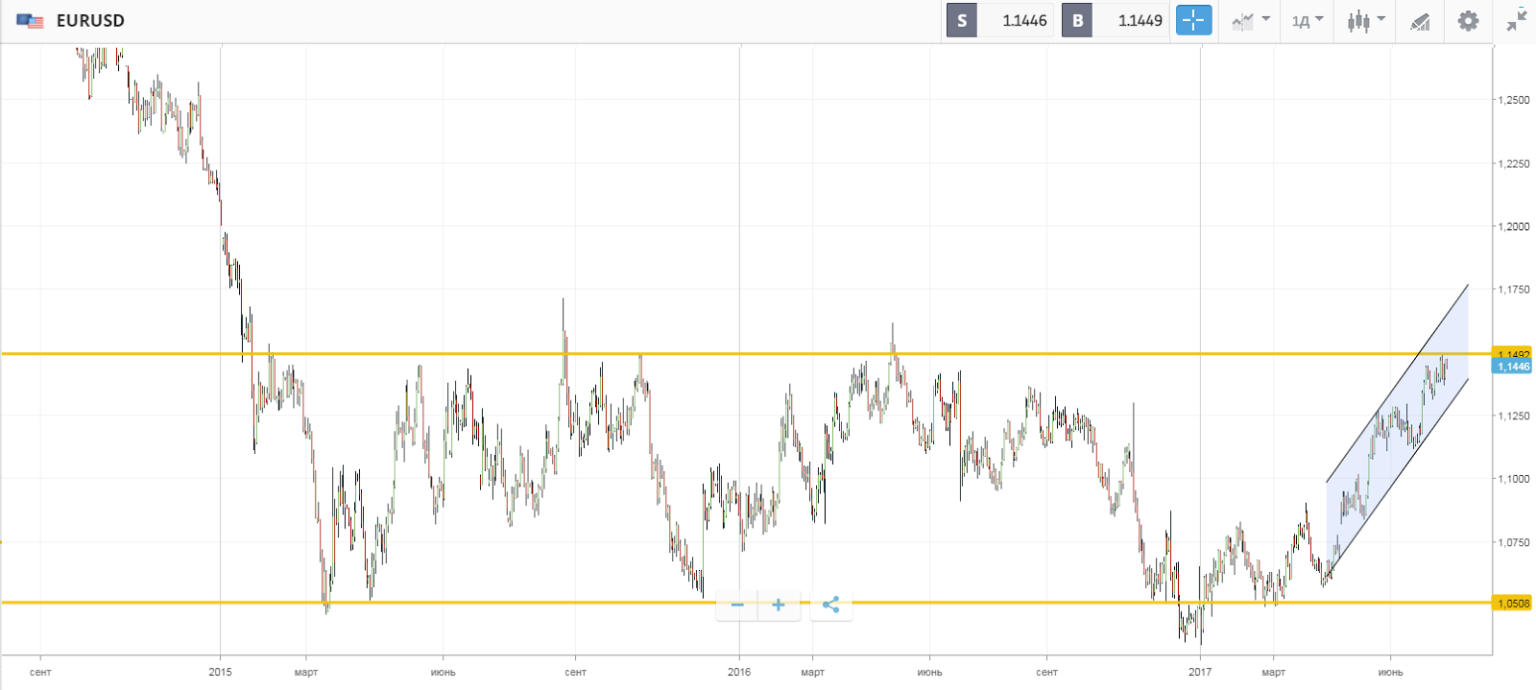This screenshot has height=690, width=1536.
Task: Open the 1Д timeframe dropdown
Action: tap(1307, 20)
